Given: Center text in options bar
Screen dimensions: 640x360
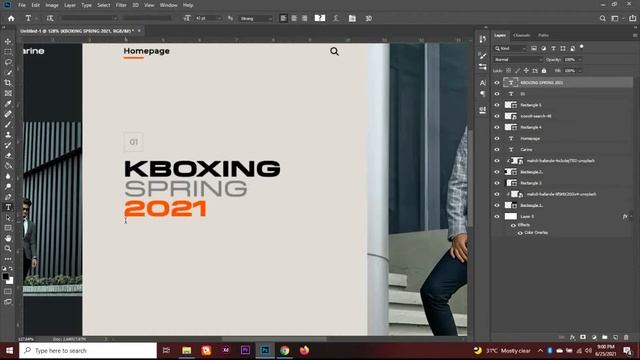Looking at the screenshot, I should click(294, 18).
